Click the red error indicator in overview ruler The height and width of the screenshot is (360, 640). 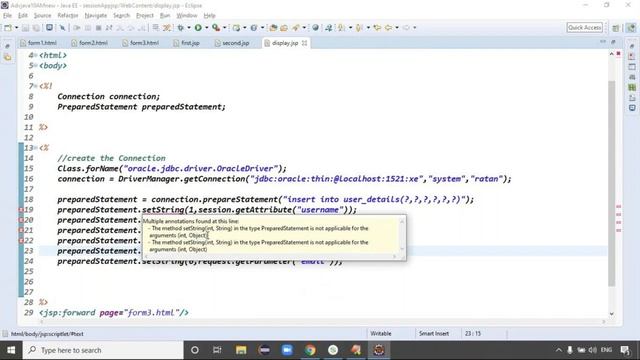click(x=619, y=53)
